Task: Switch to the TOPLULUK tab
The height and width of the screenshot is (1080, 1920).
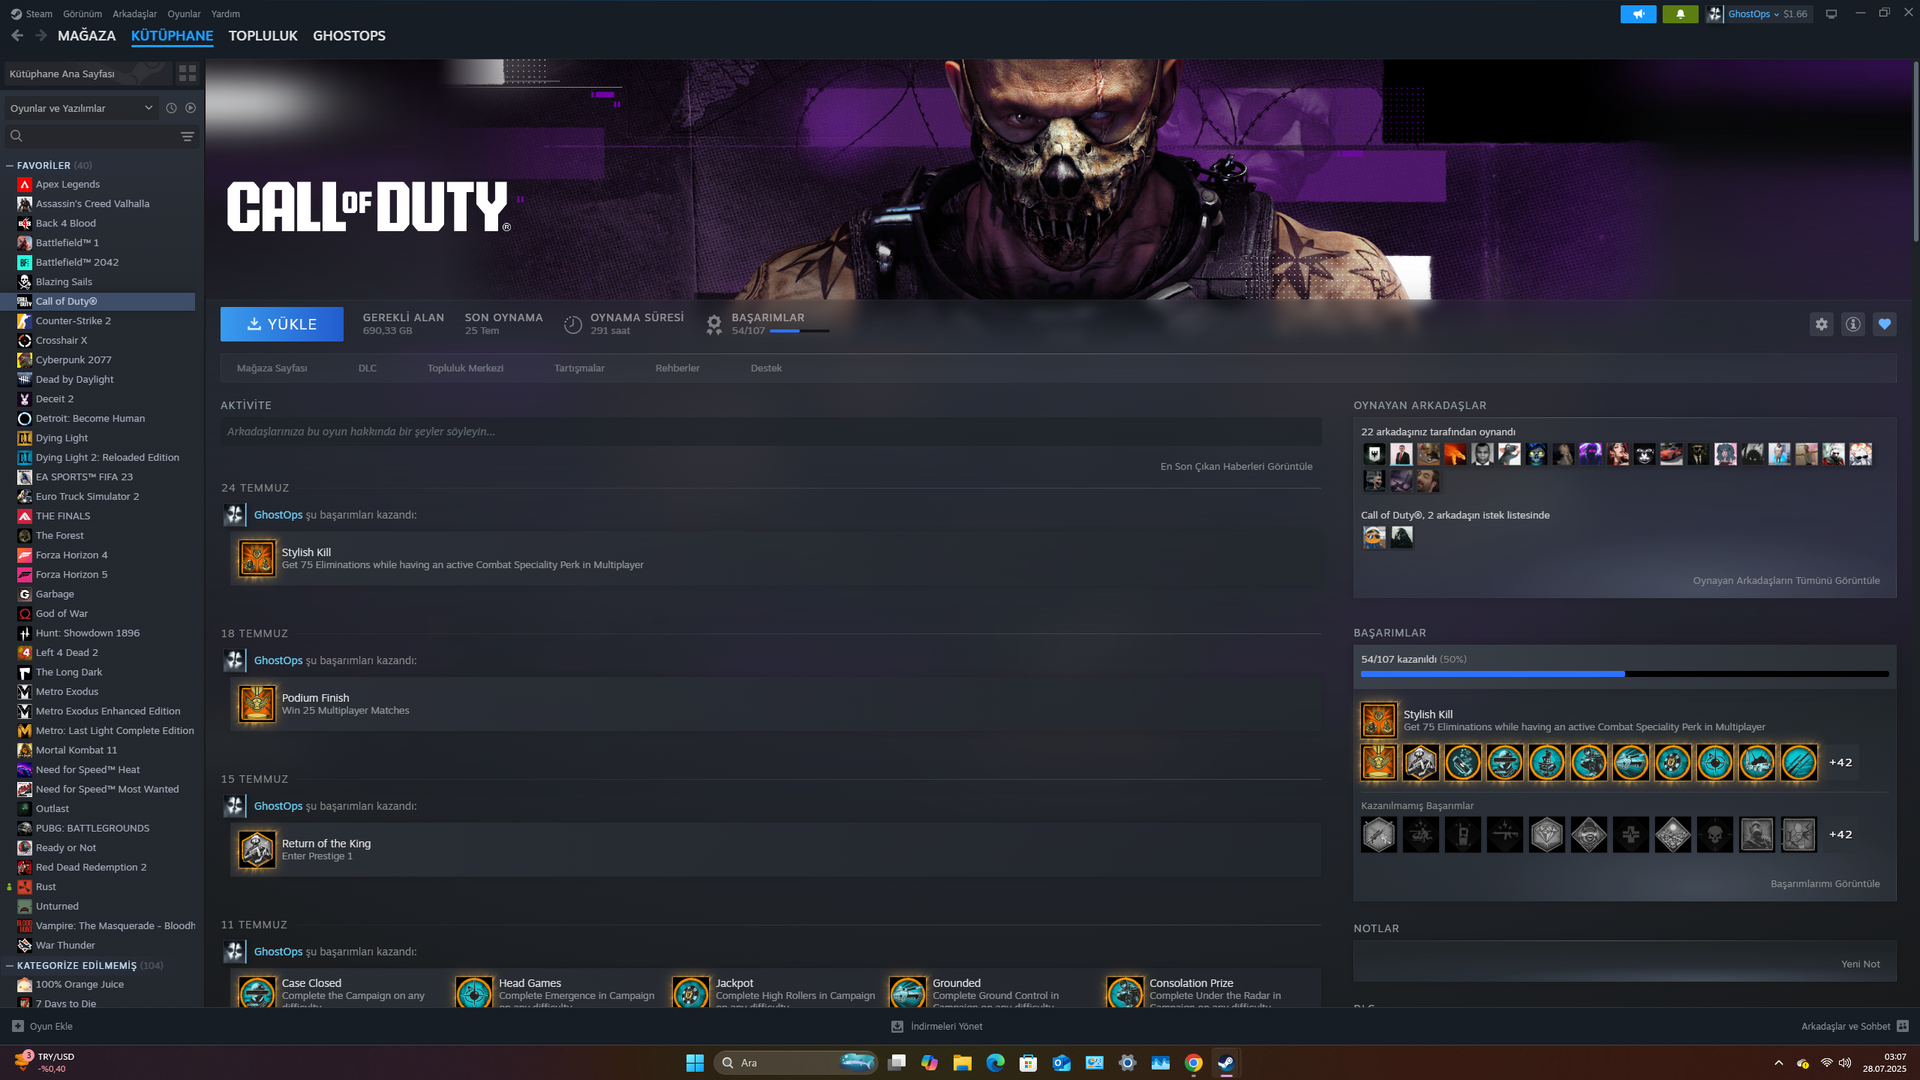Action: coord(262,35)
